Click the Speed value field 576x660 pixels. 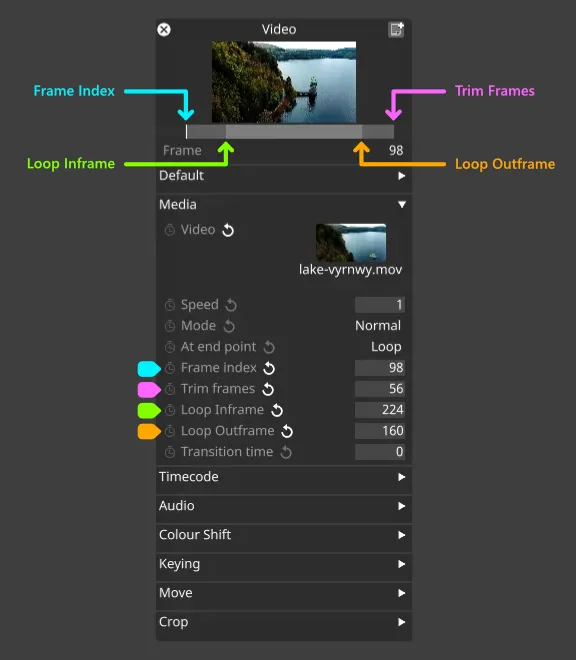click(380, 305)
